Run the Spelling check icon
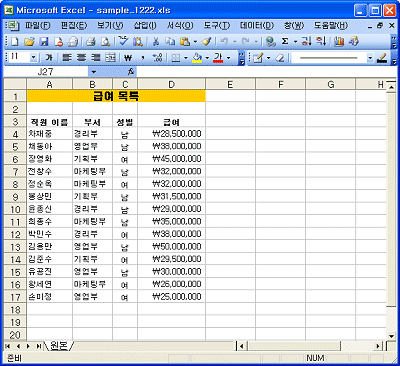This screenshot has width=400, height=366. [x=123, y=41]
